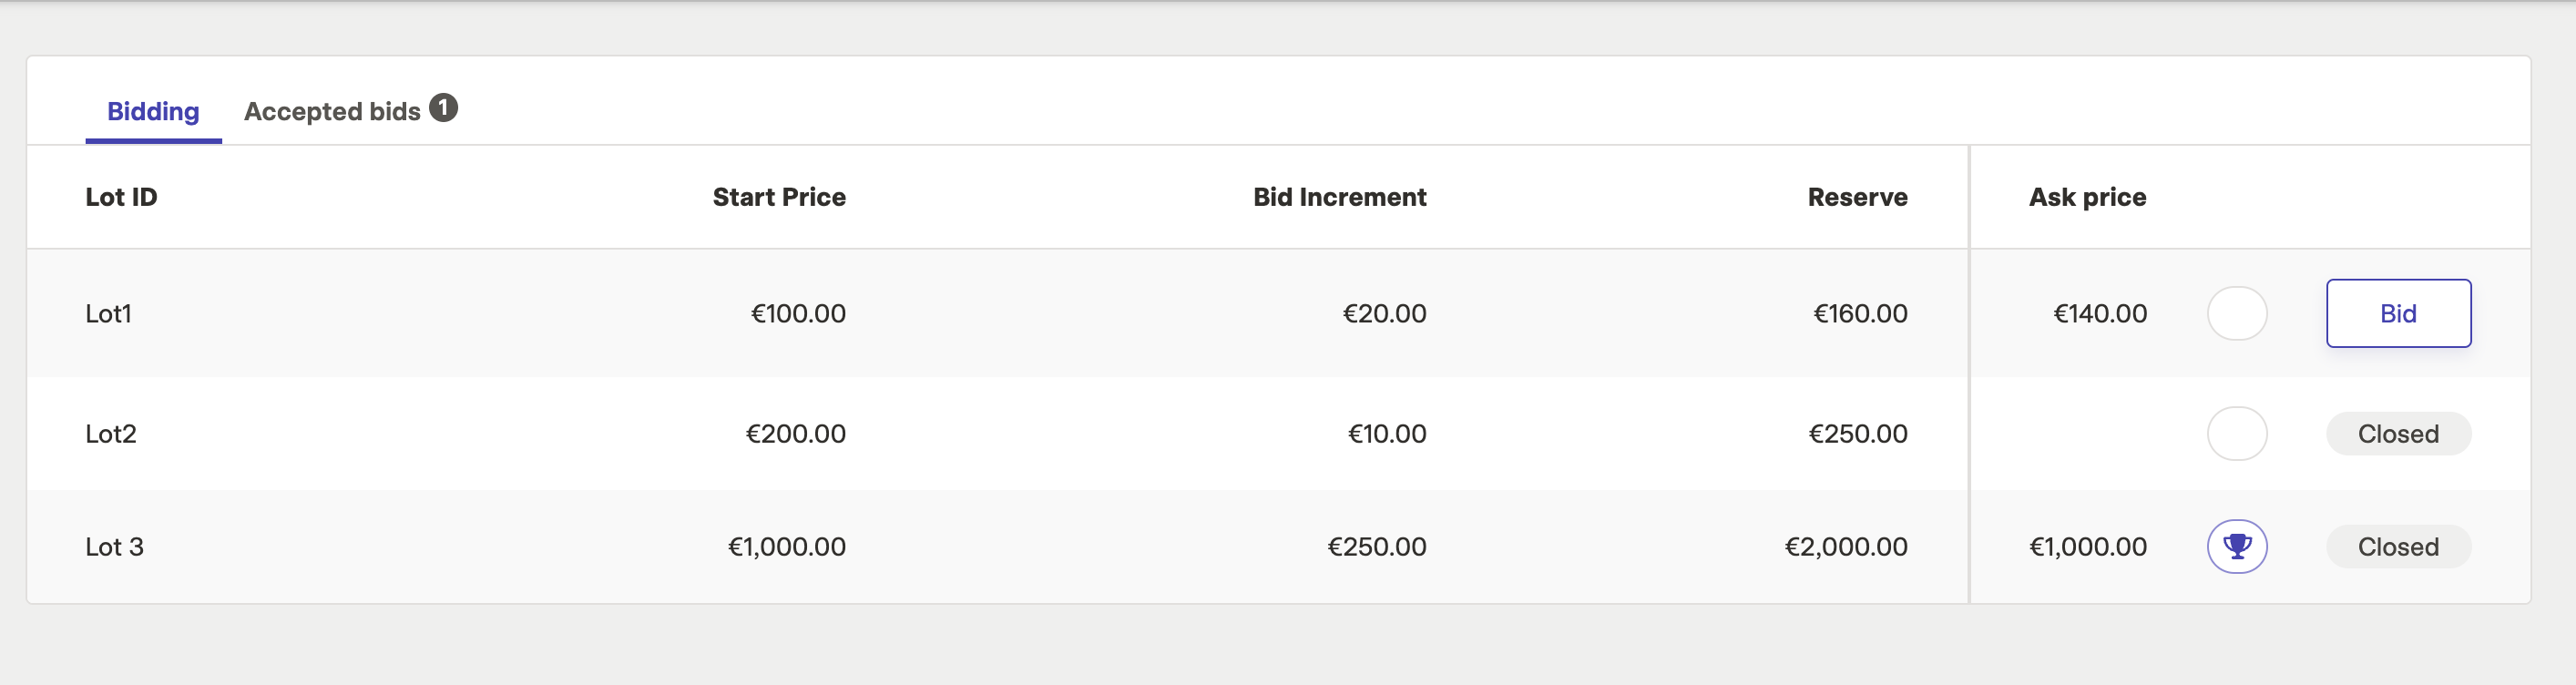Click the Ask price column header
2576x685 pixels.
tap(2087, 197)
